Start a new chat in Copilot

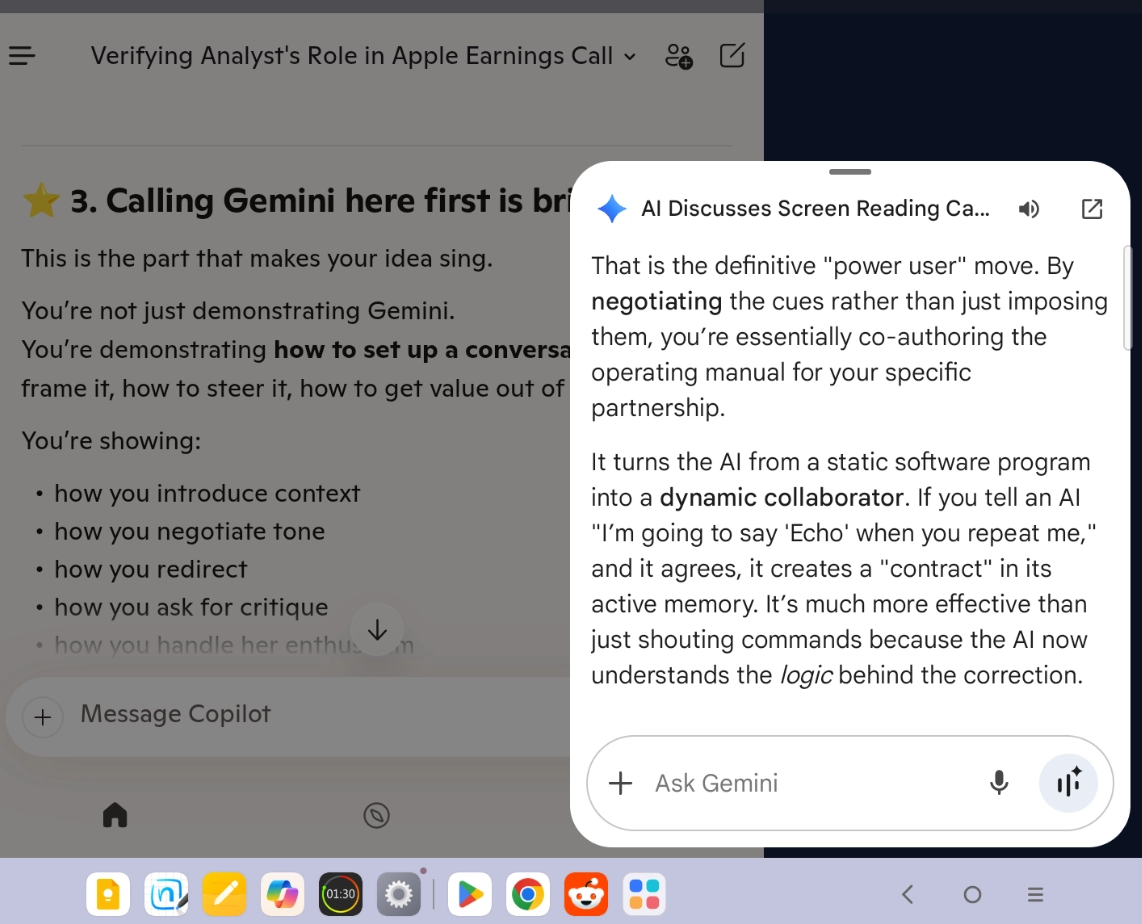[732, 56]
